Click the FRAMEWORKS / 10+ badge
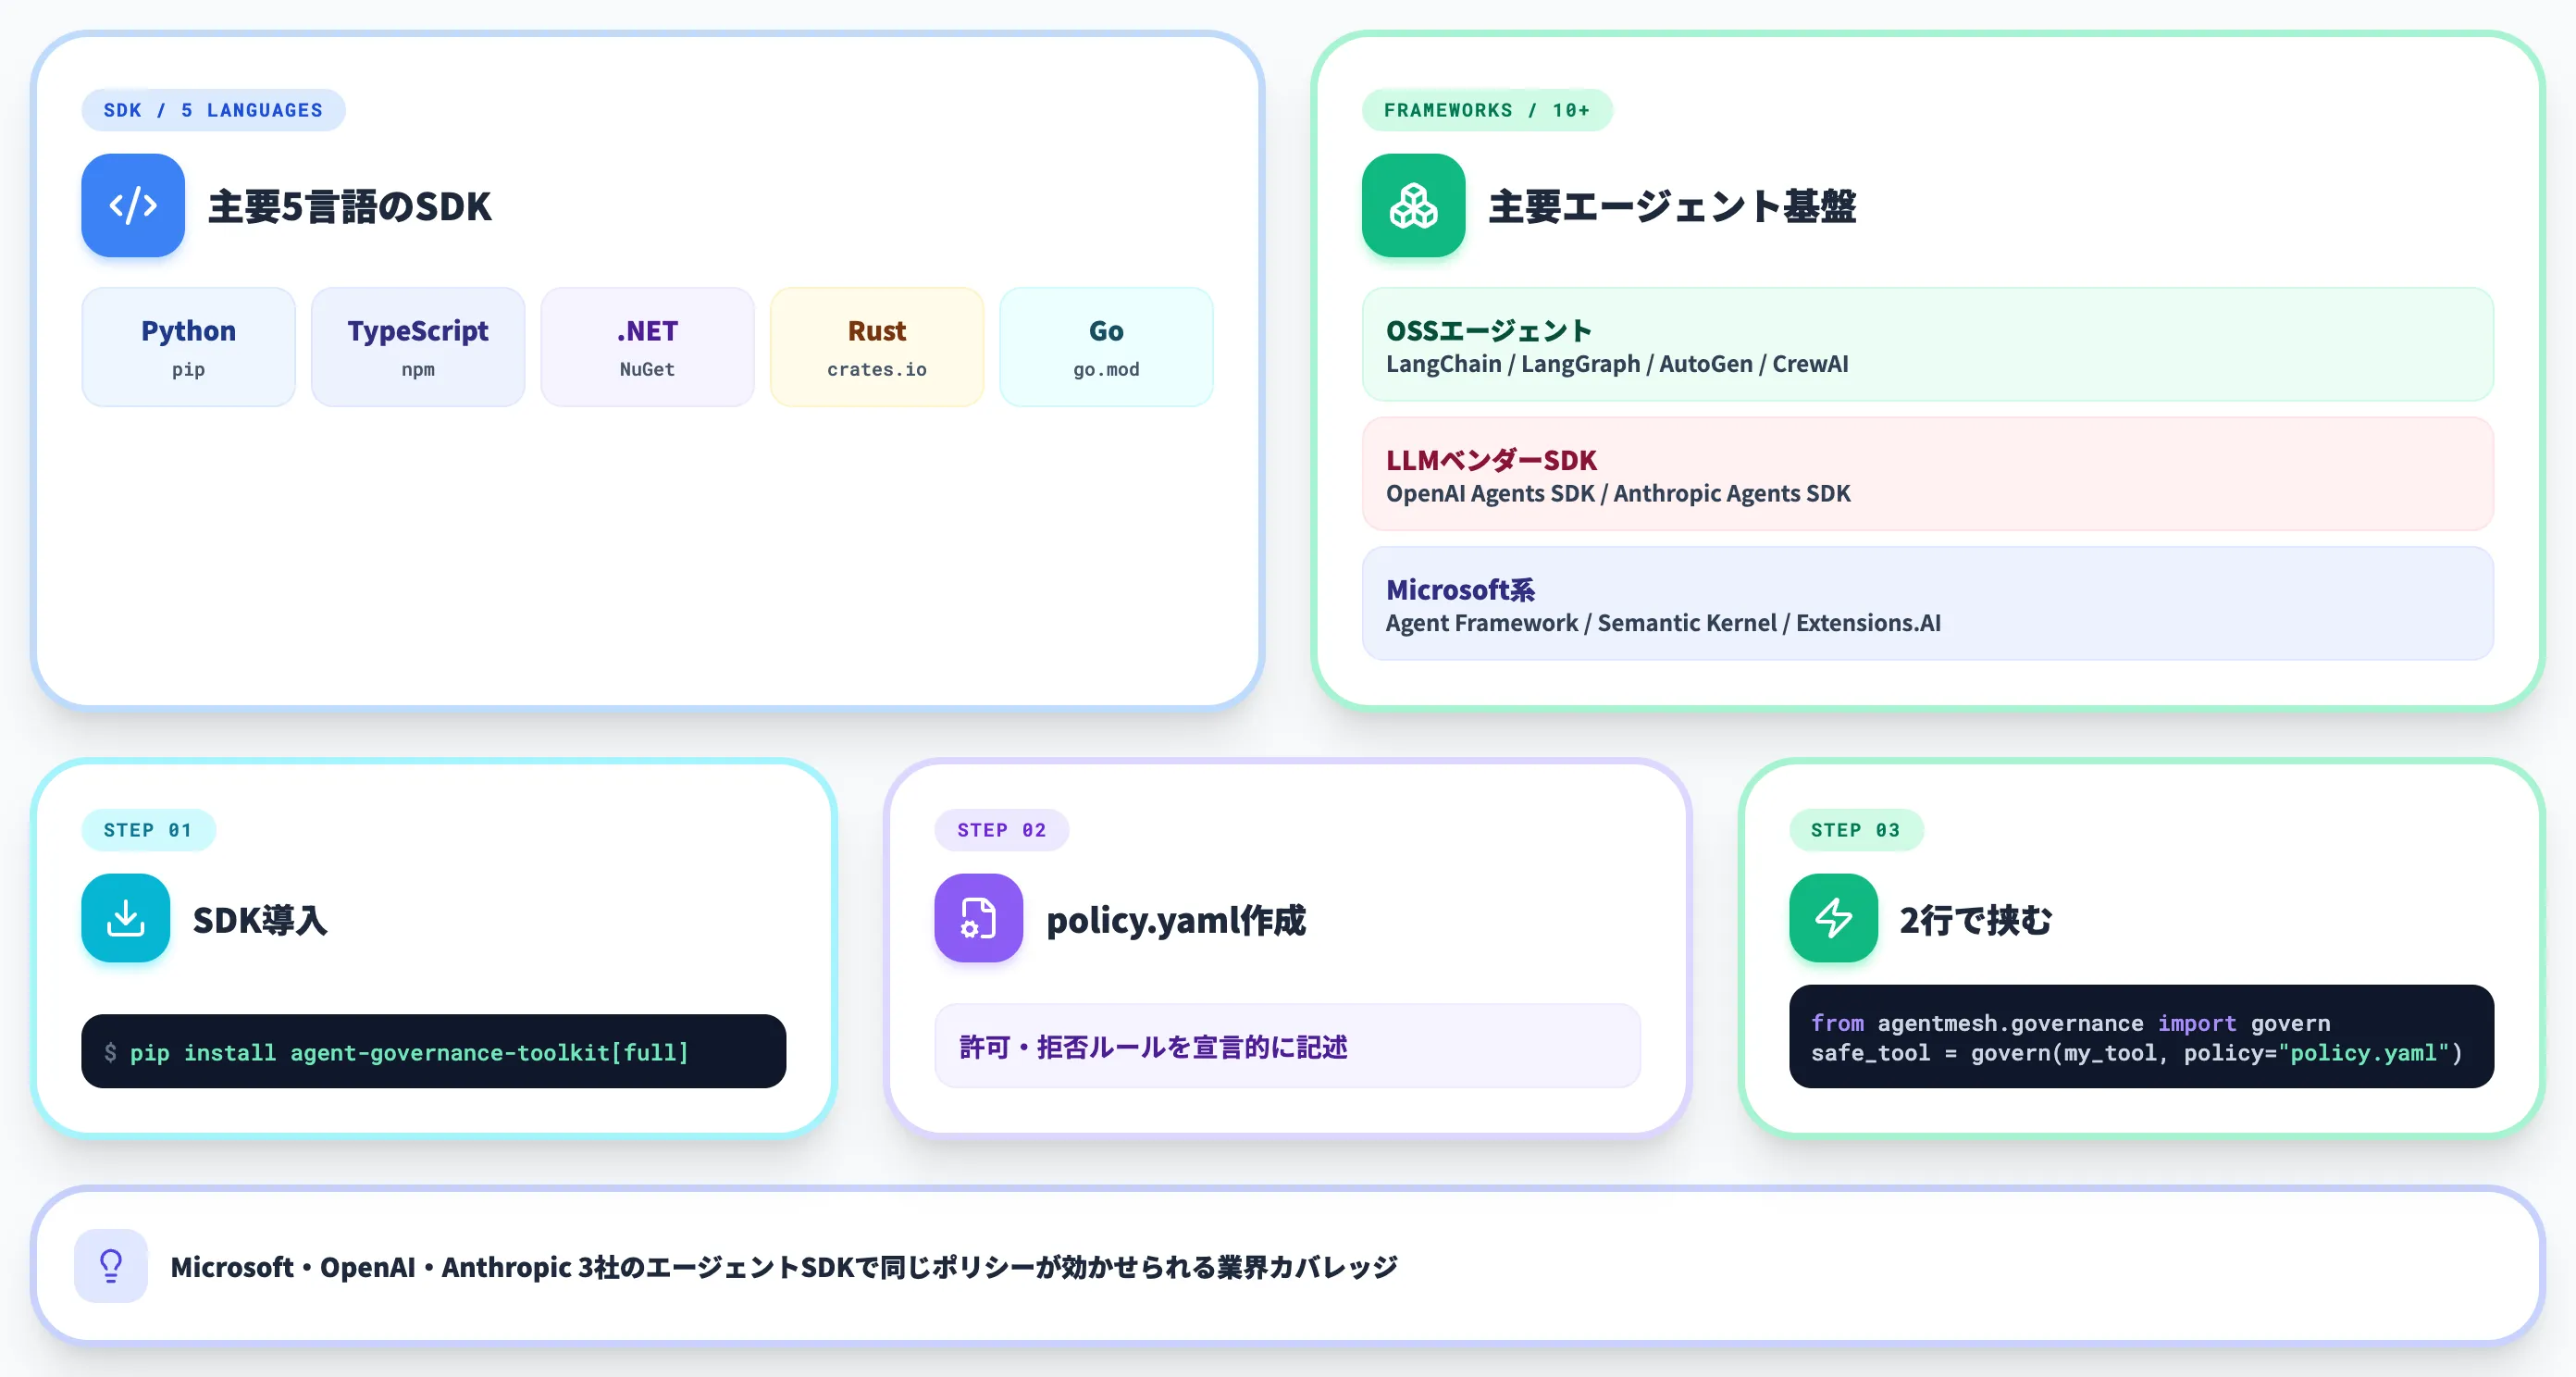The height and width of the screenshot is (1377, 2576). click(x=1487, y=110)
